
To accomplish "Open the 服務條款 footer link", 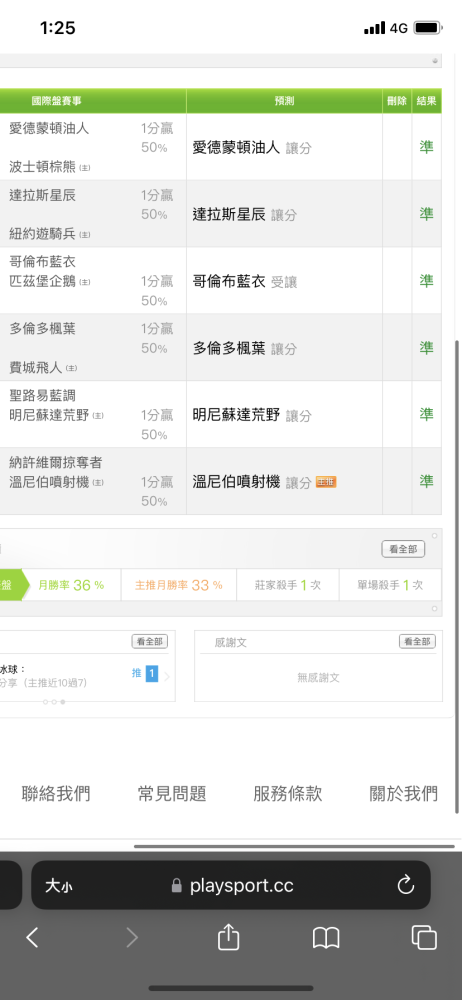I will tap(288, 793).
